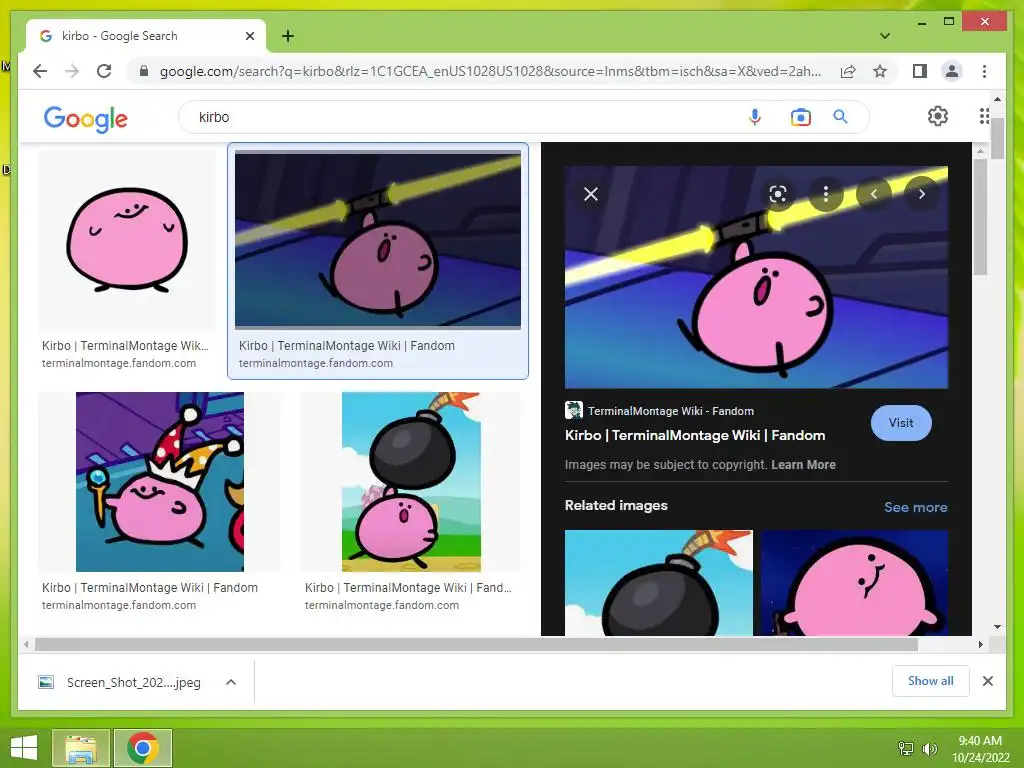Click the Visit button
The image size is (1024, 768).
click(x=901, y=423)
